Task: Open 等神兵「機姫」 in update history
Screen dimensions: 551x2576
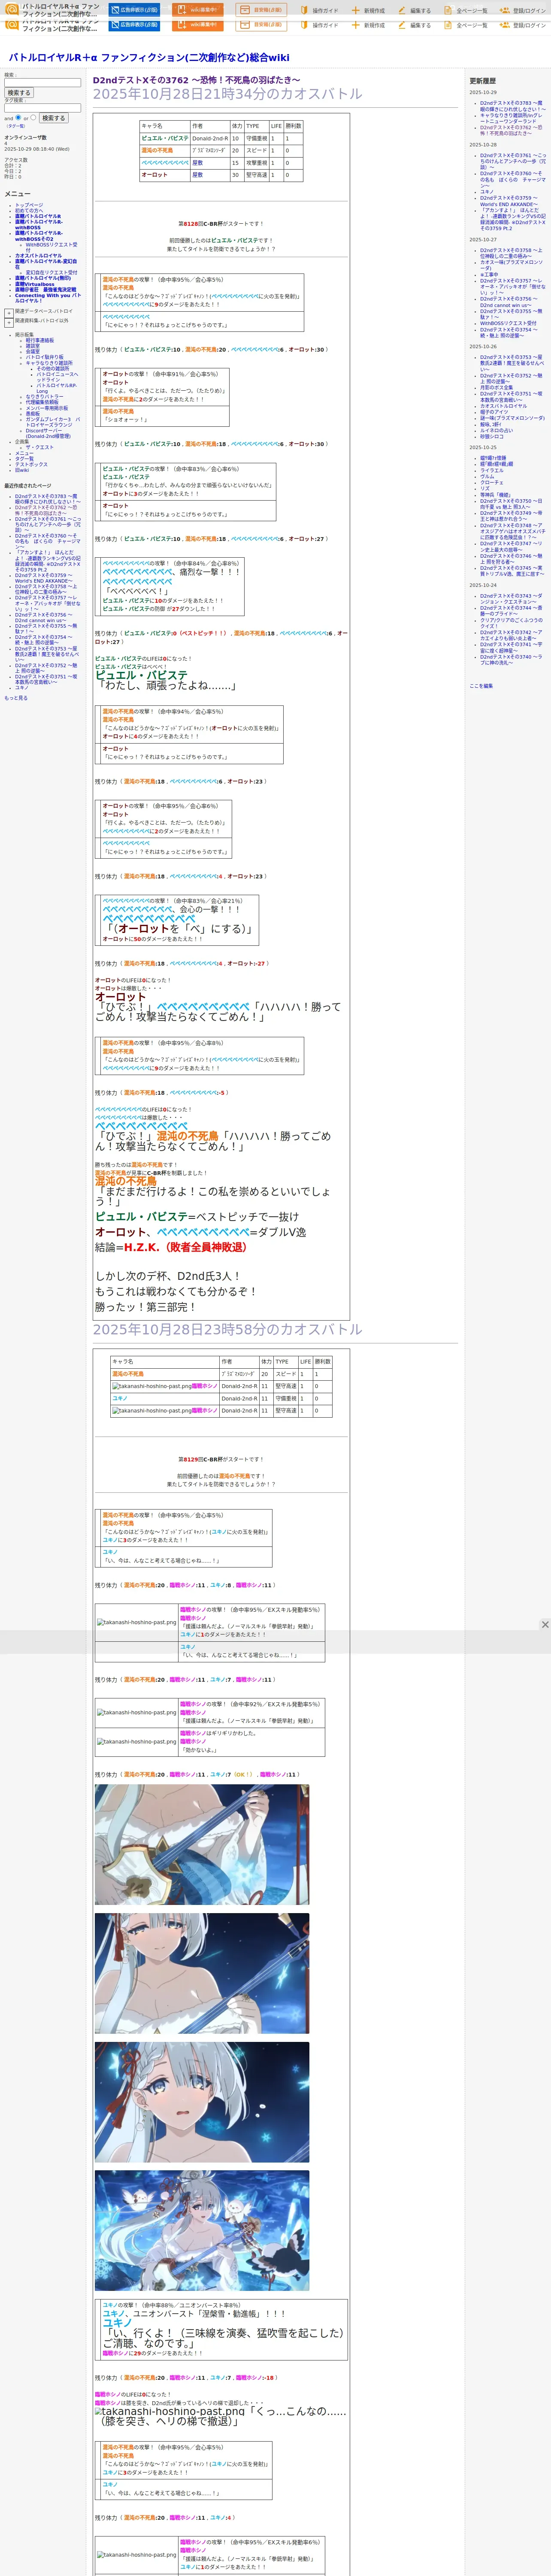Action: [x=495, y=495]
